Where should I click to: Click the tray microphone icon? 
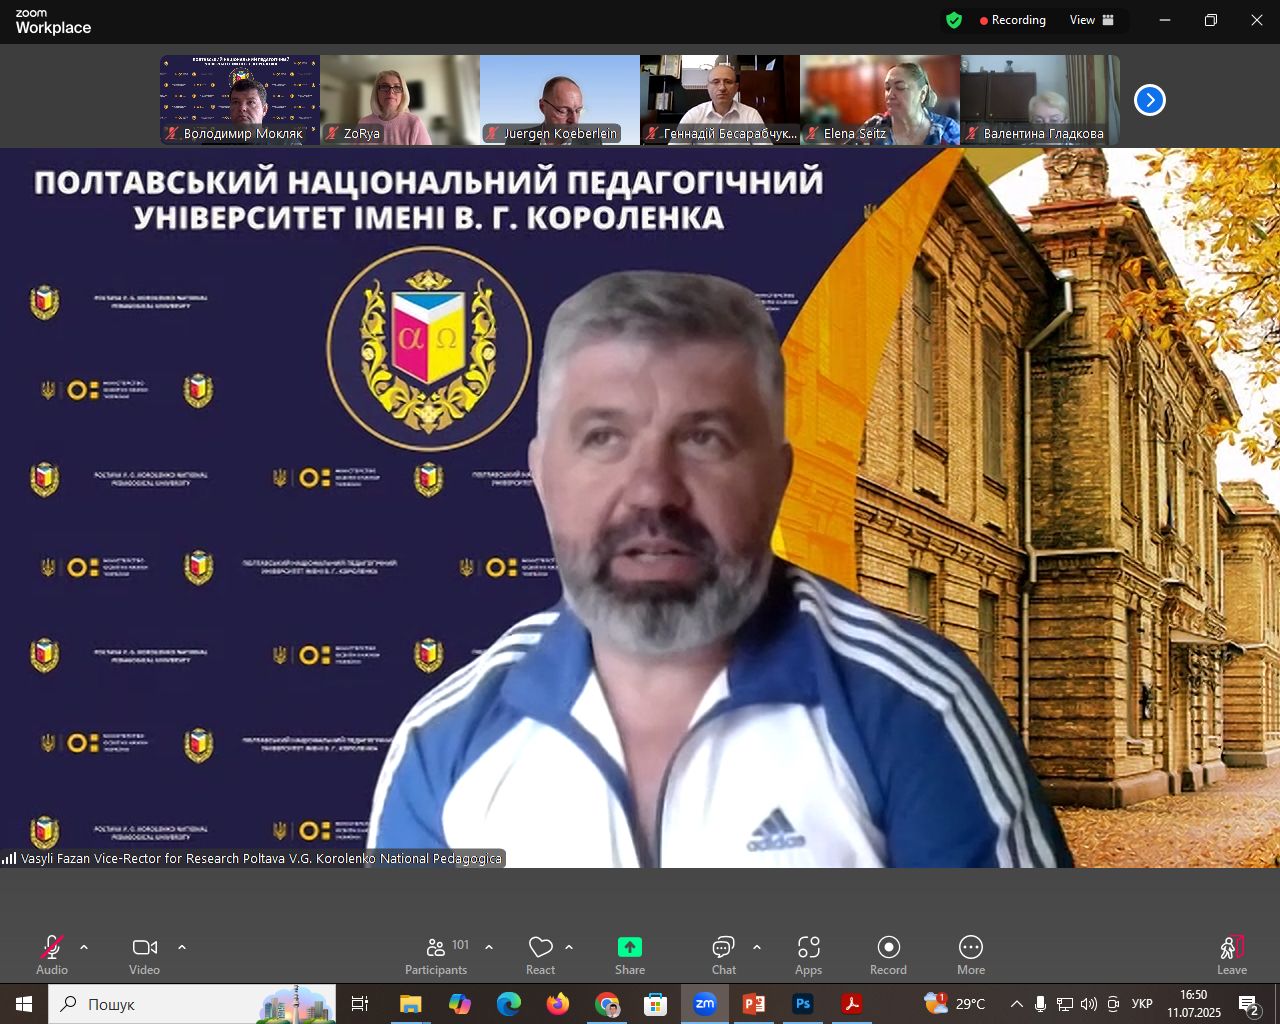[1041, 1004]
